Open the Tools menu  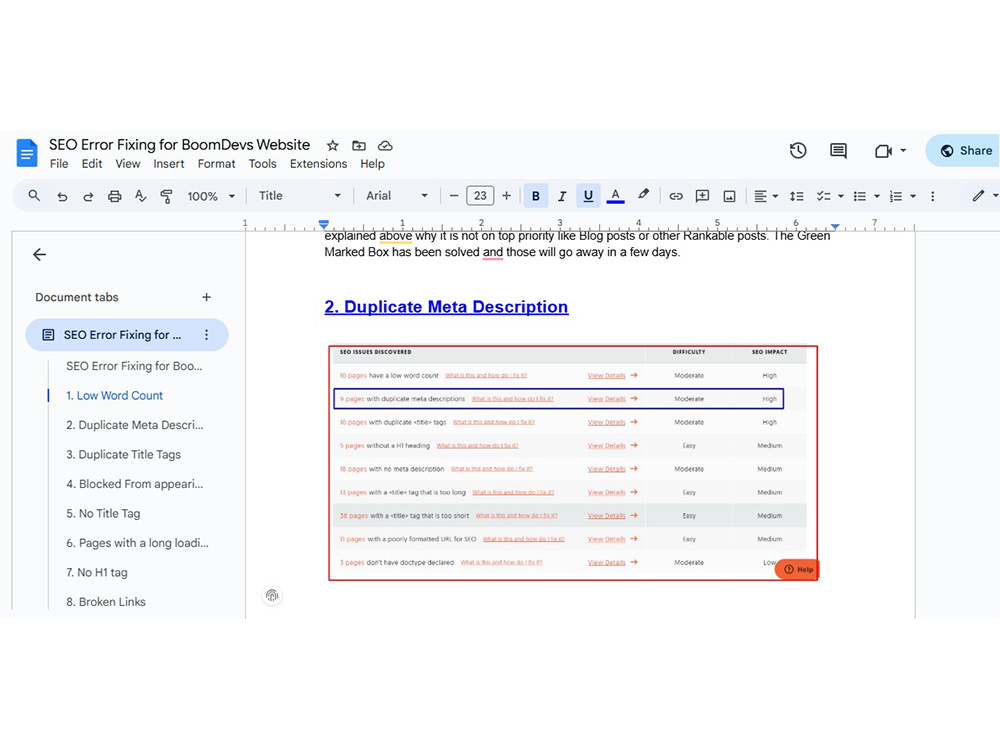[262, 164]
